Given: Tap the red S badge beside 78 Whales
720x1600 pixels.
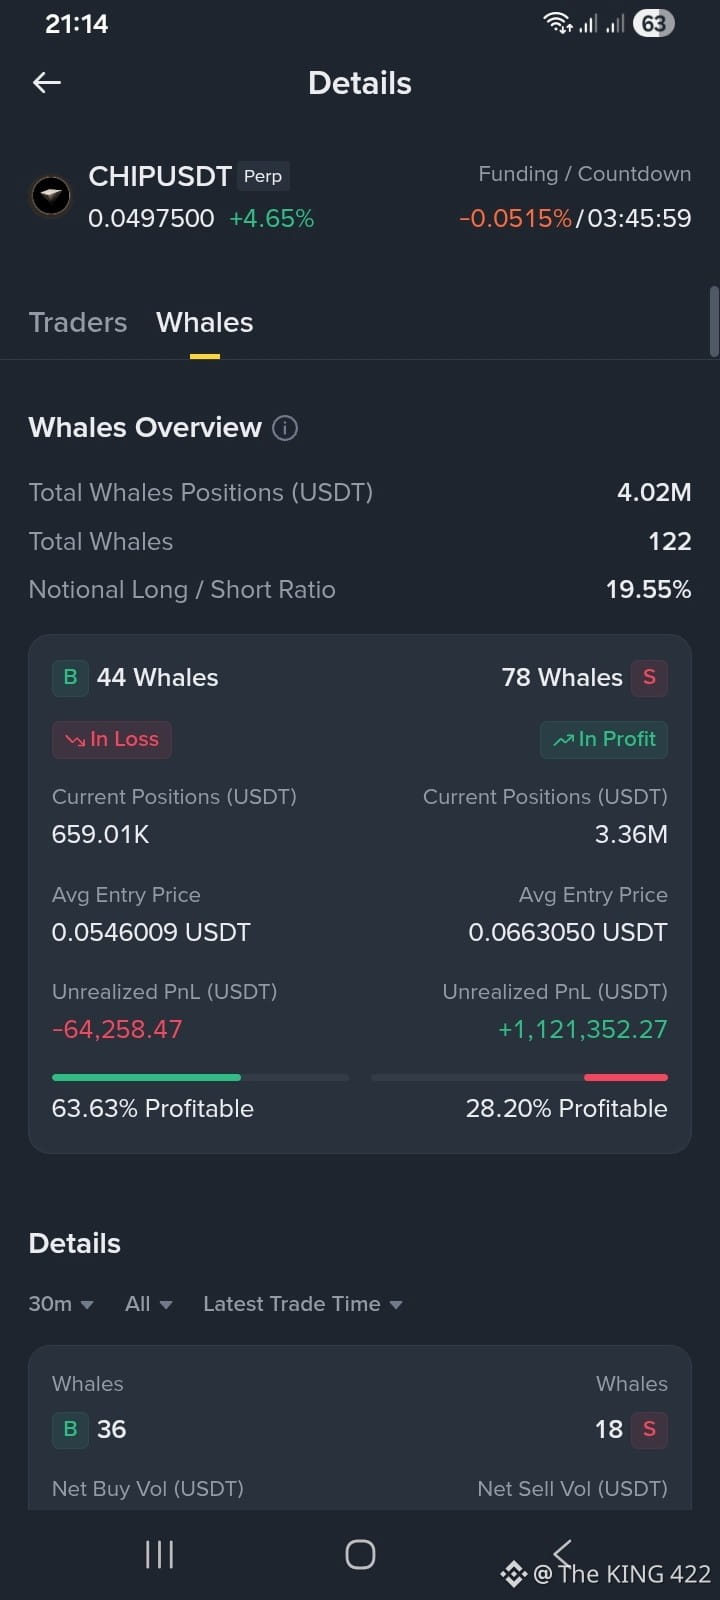Looking at the screenshot, I should click(x=649, y=677).
